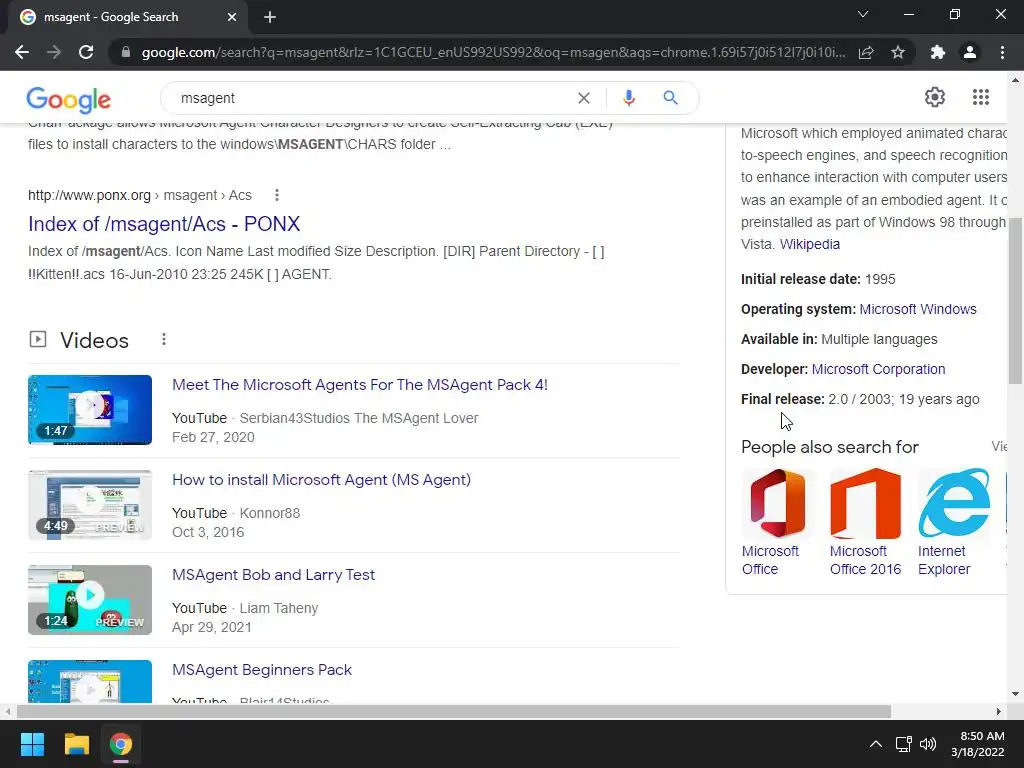Close the msagent Google Search tab

click(x=232, y=17)
